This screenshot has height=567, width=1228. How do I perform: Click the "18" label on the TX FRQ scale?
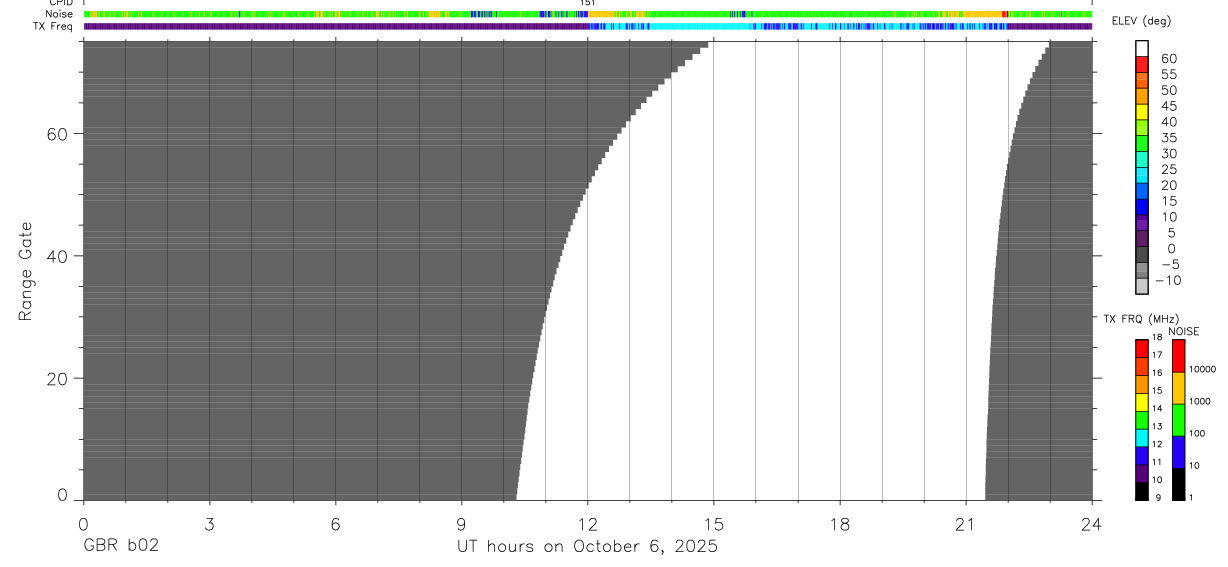point(1157,338)
